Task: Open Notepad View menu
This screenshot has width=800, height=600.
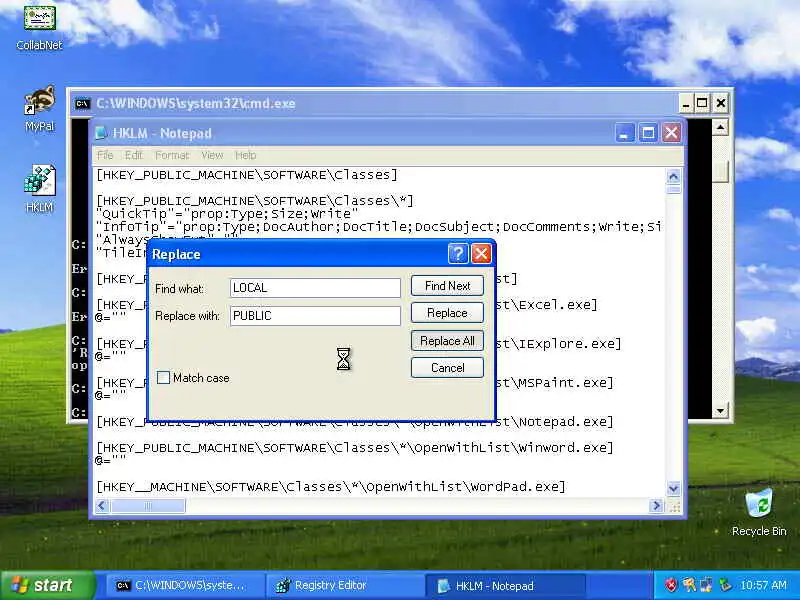Action: [212, 155]
